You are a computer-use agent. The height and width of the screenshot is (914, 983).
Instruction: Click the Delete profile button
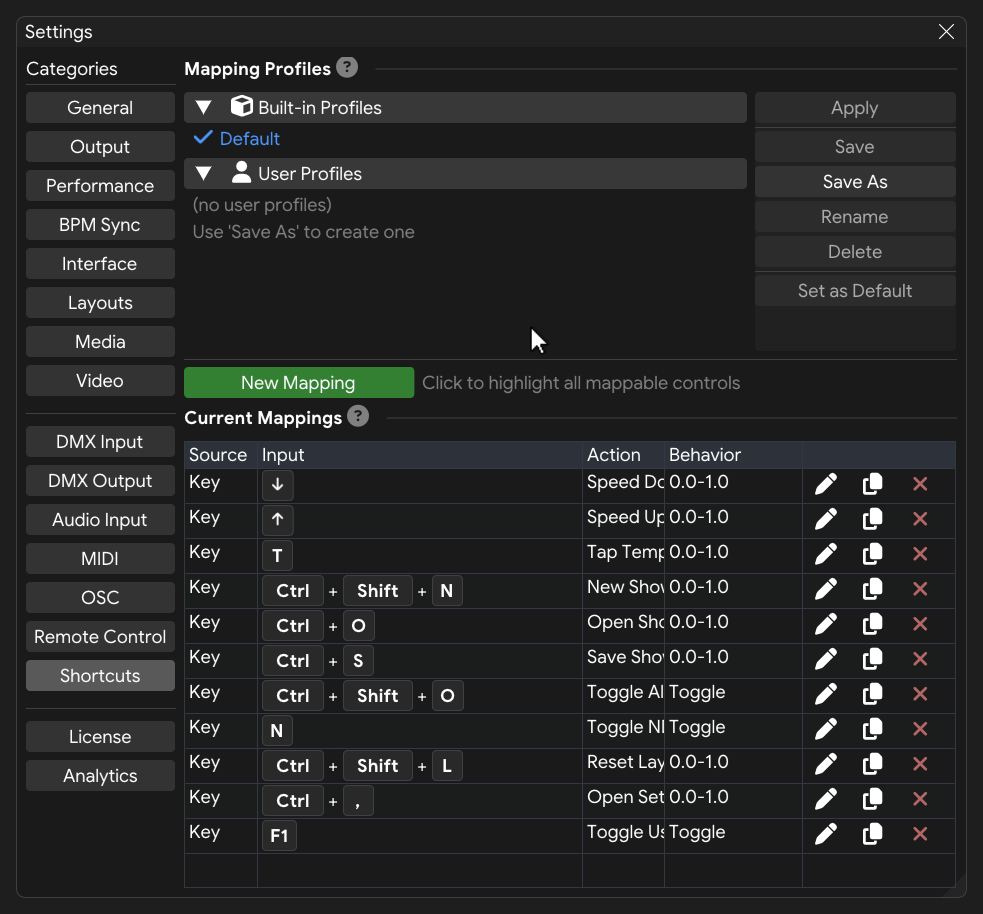[x=855, y=252]
